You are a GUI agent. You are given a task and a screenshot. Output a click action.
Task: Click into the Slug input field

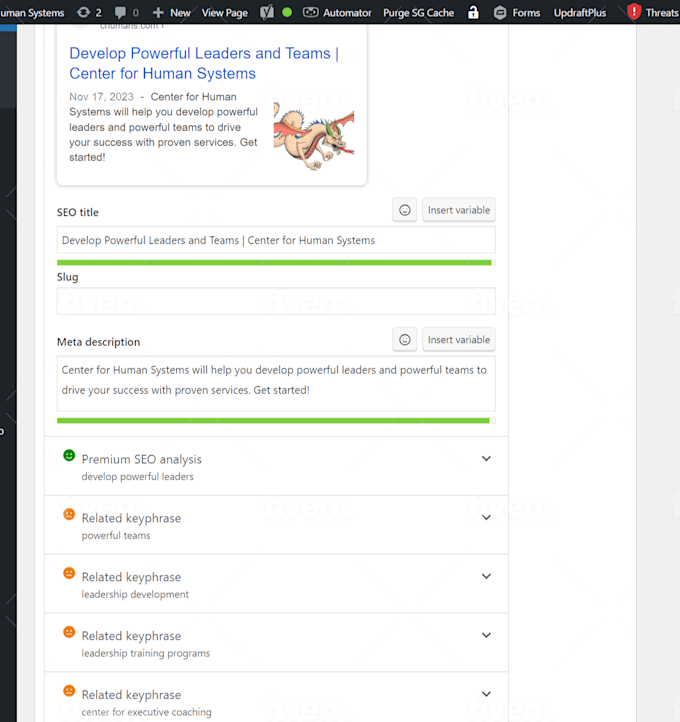click(276, 302)
